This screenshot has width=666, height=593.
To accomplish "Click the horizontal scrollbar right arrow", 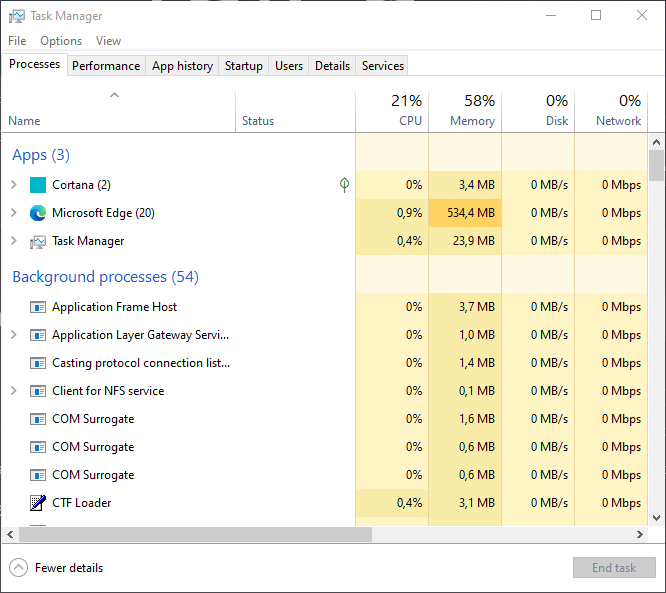I will click(x=640, y=534).
